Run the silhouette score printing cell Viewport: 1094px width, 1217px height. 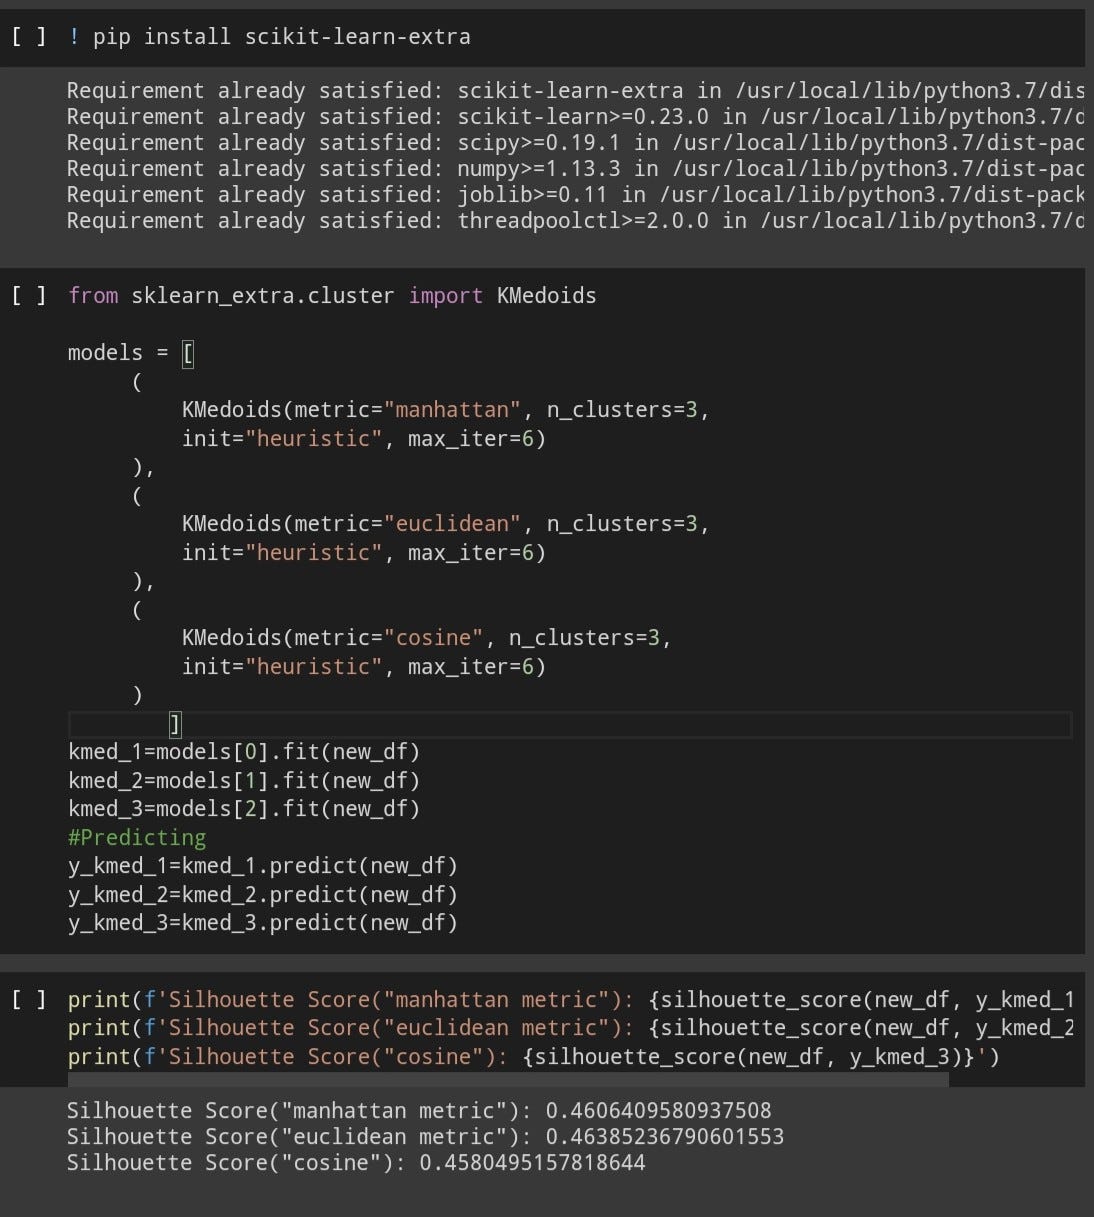[x=30, y=999]
